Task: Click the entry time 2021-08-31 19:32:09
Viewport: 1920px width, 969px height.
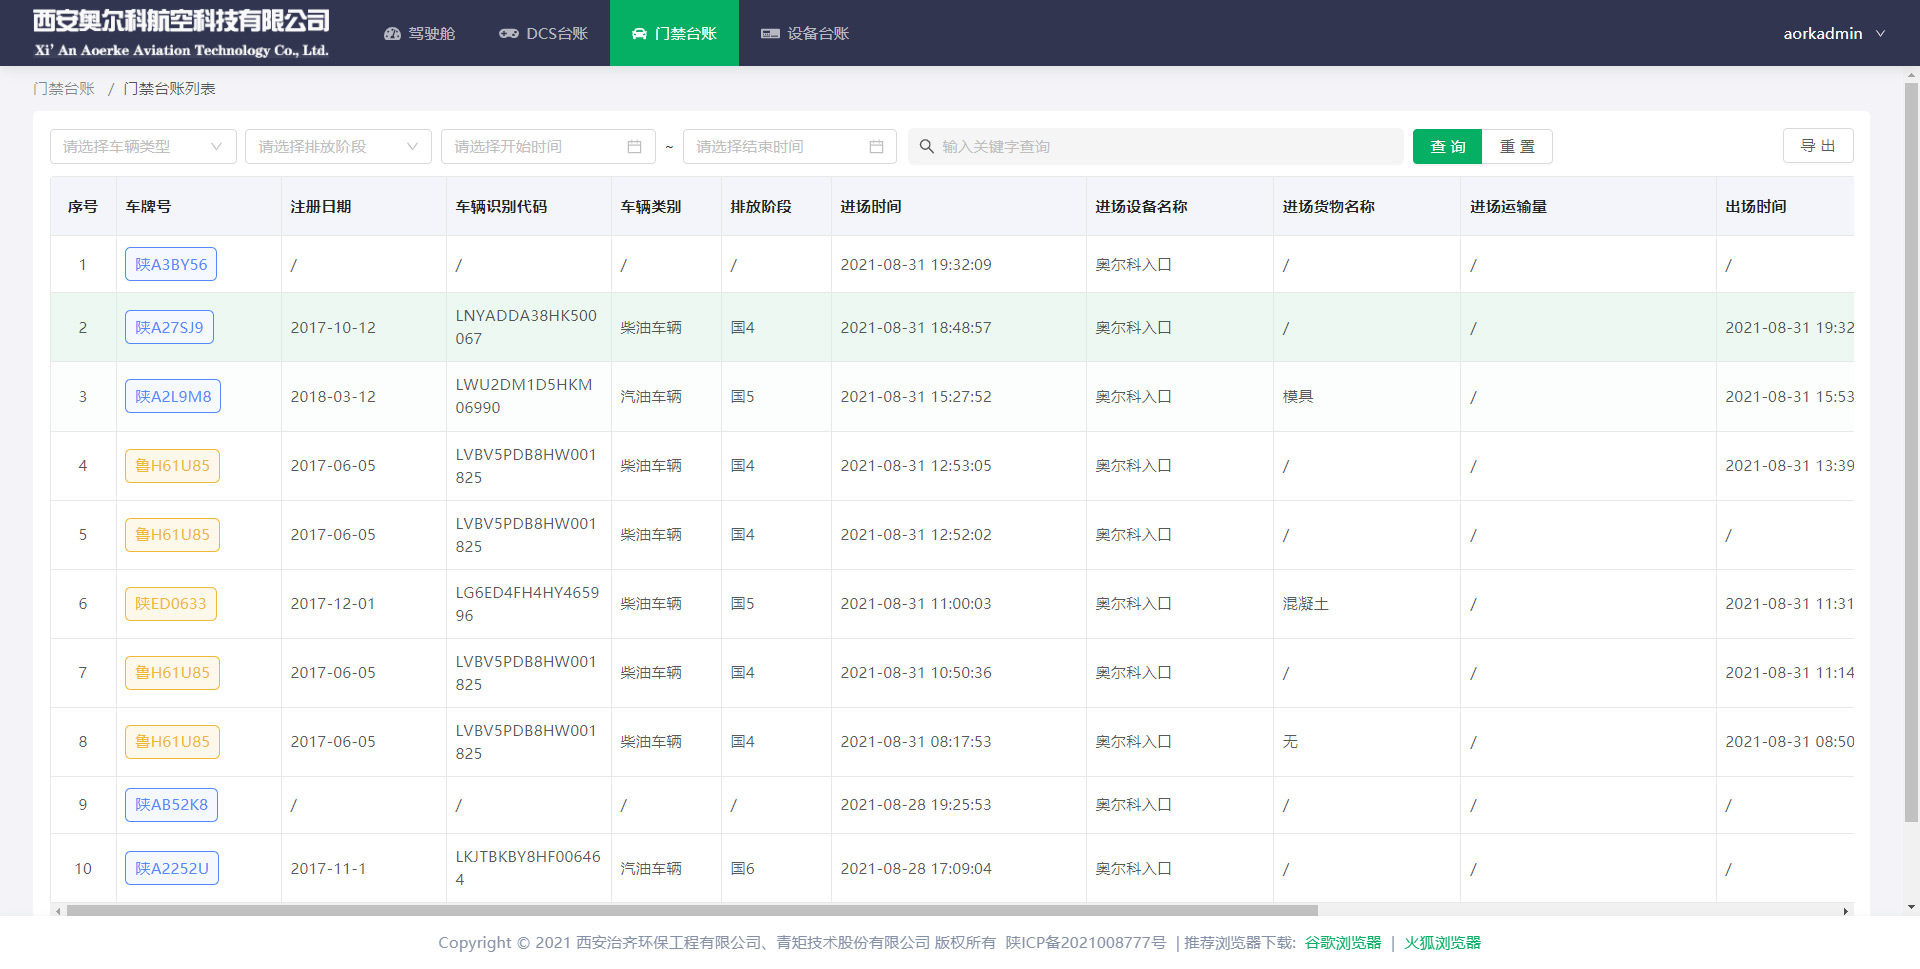Action: tap(916, 264)
